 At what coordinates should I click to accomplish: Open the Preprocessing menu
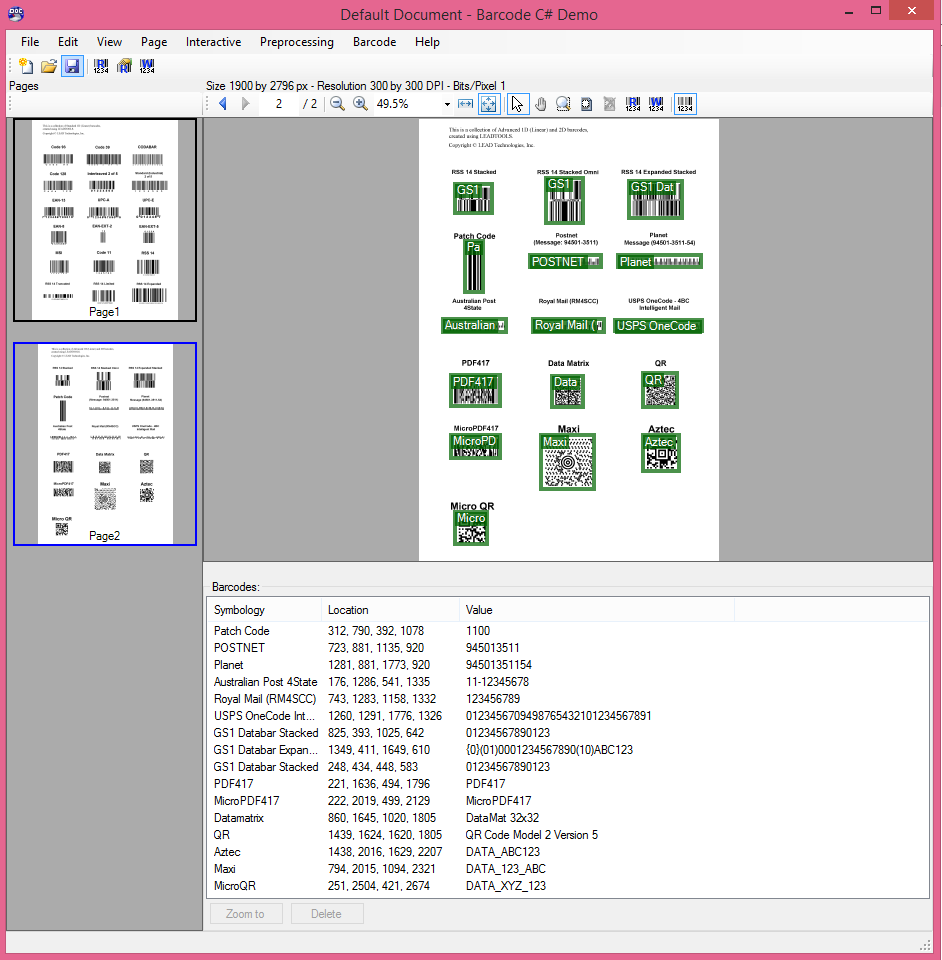[x=296, y=42]
